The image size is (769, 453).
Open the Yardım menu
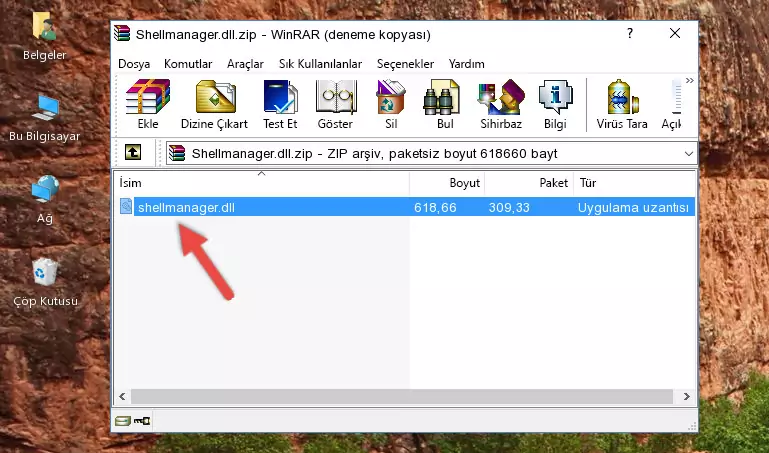pyautogui.click(x=466, y=64)
